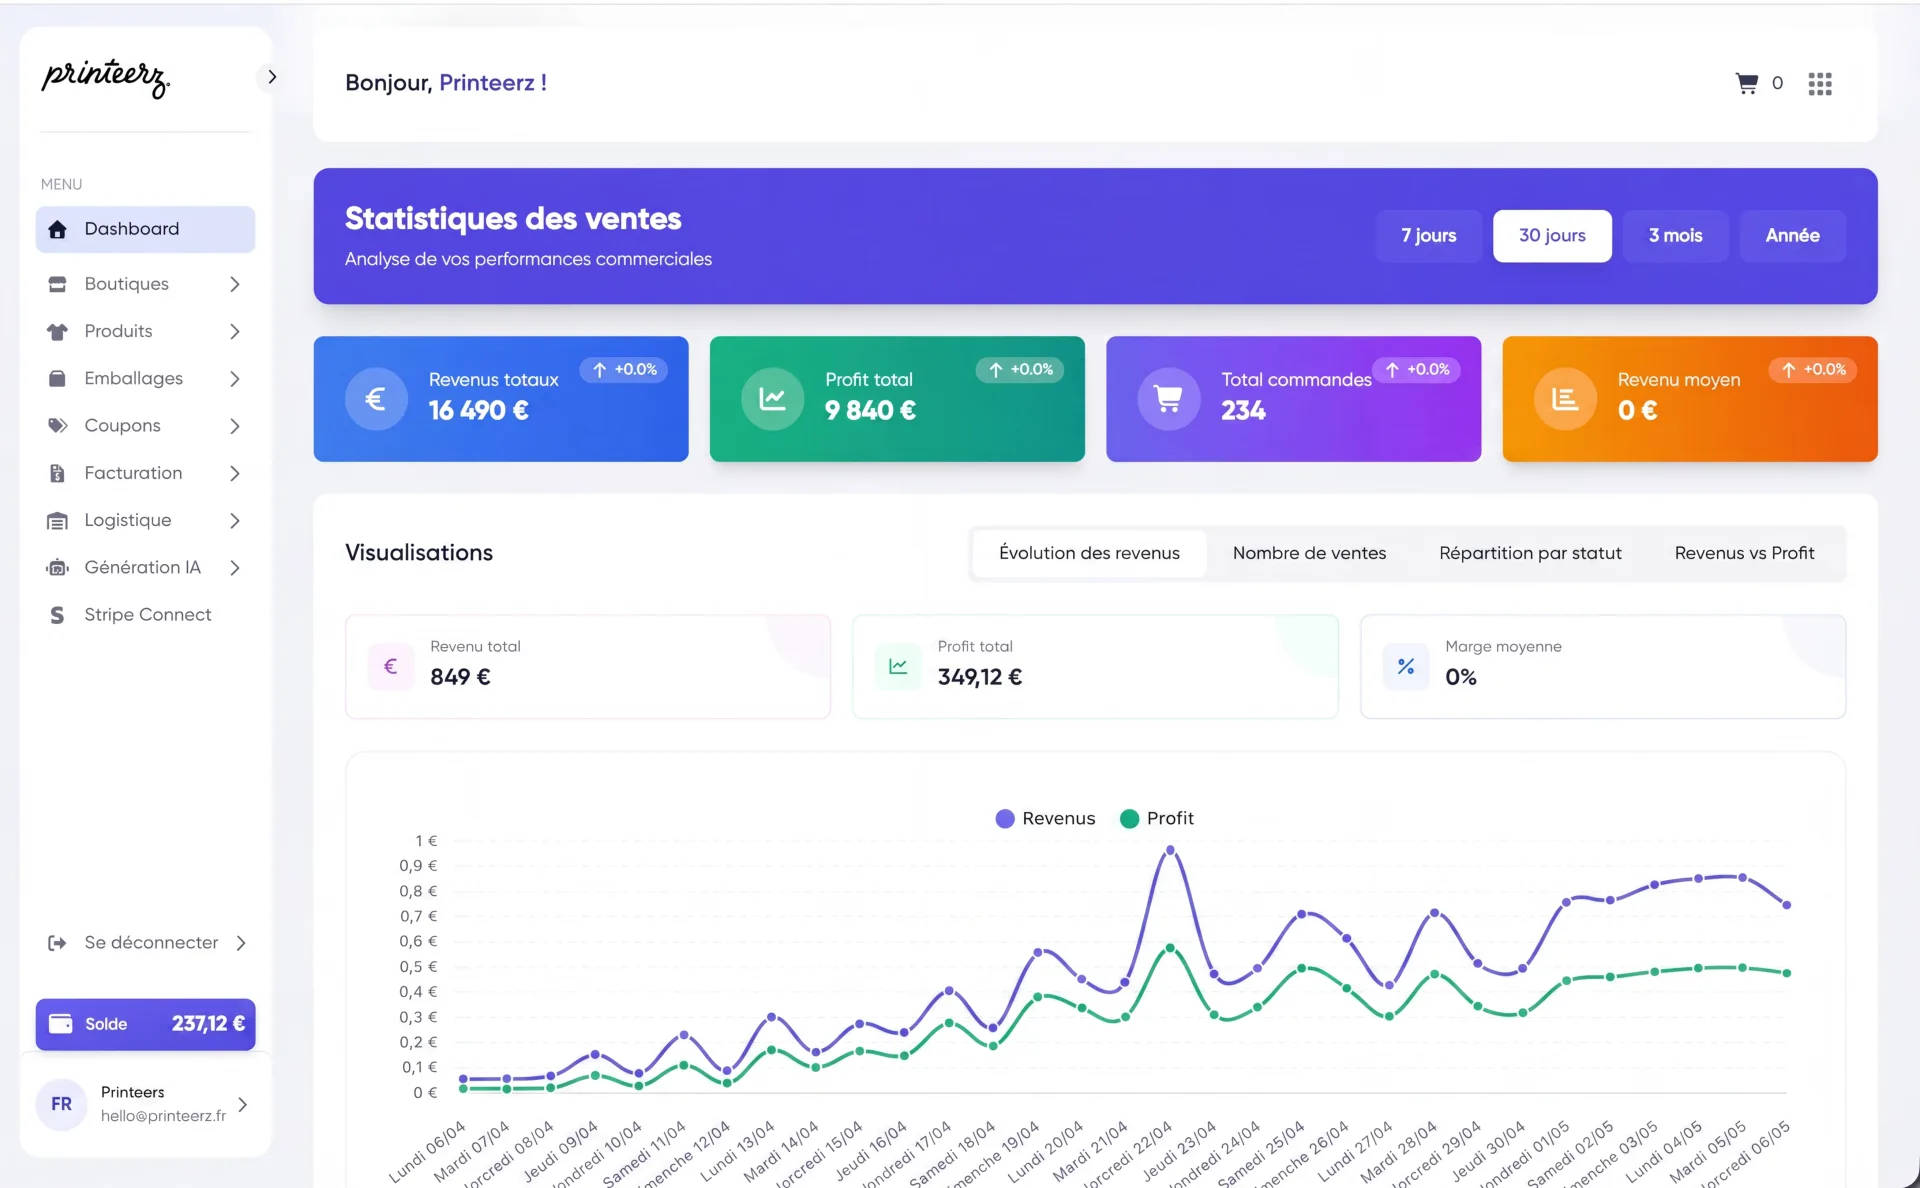The image size is (1920, 1188).
Task: Click the Statistiques des ventes title
Action: point(513,219)
